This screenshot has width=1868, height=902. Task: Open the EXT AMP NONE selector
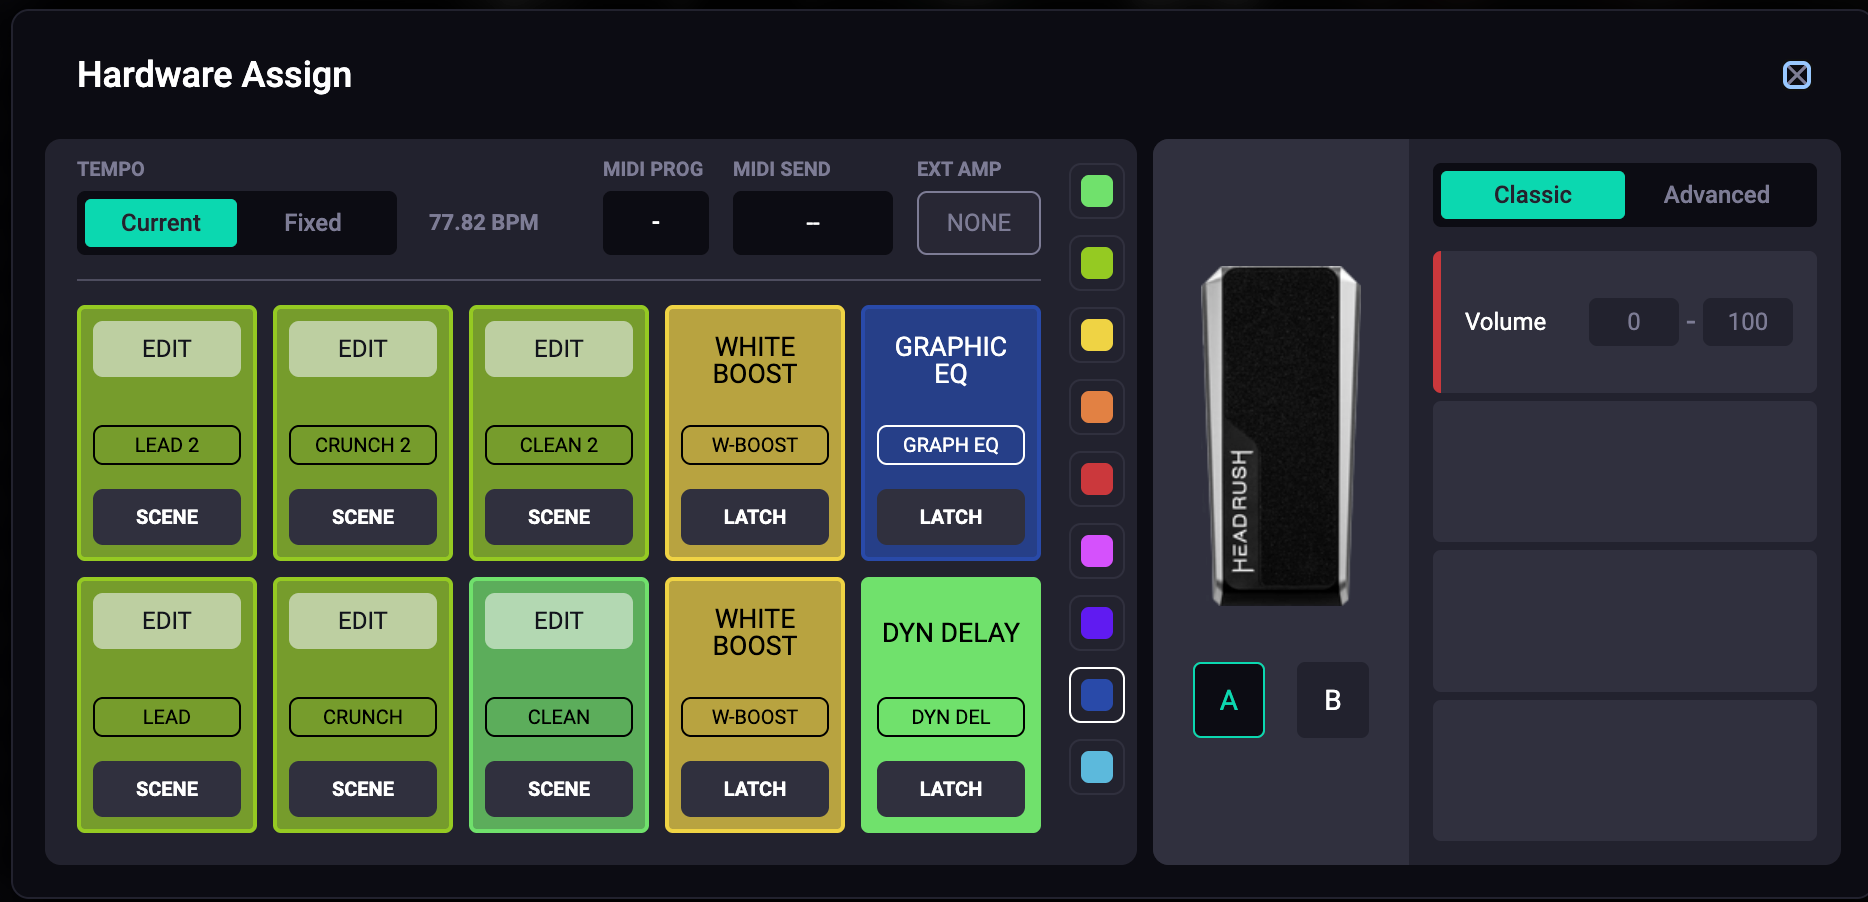[x=978, y=223]
